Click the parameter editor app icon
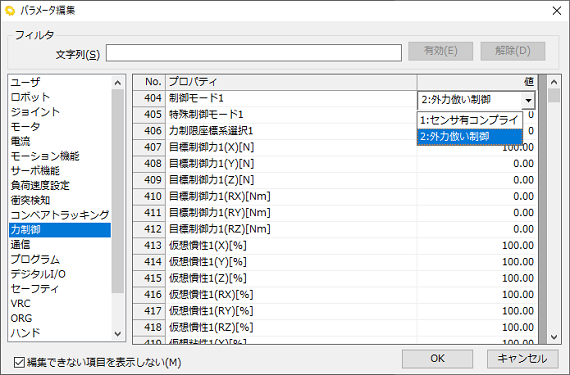This screenshot has width=570, height=375. [x=10, y=11]
